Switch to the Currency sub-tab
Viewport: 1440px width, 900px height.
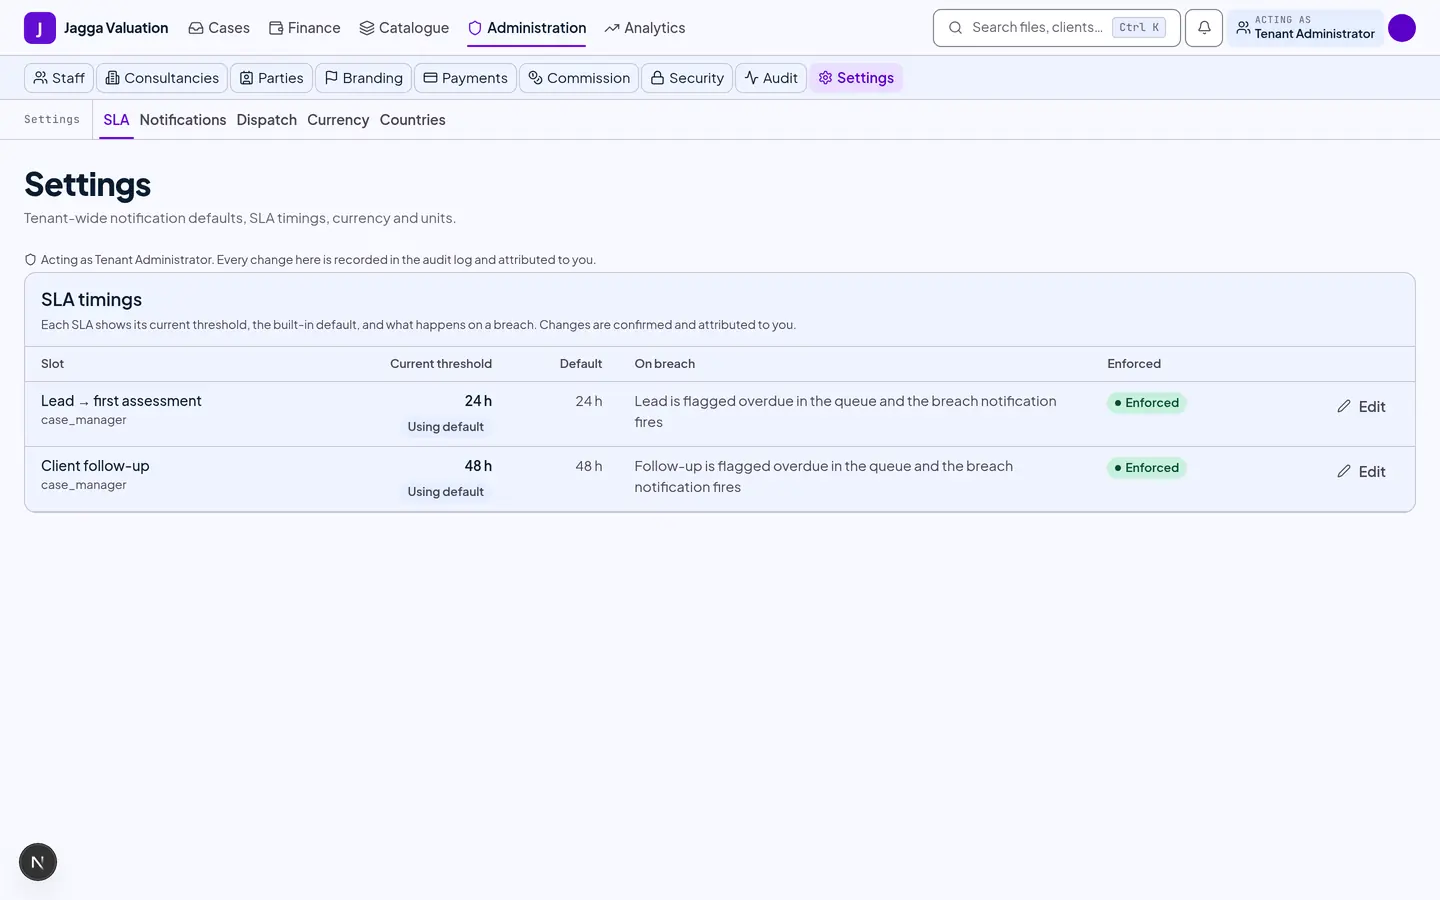338,120
